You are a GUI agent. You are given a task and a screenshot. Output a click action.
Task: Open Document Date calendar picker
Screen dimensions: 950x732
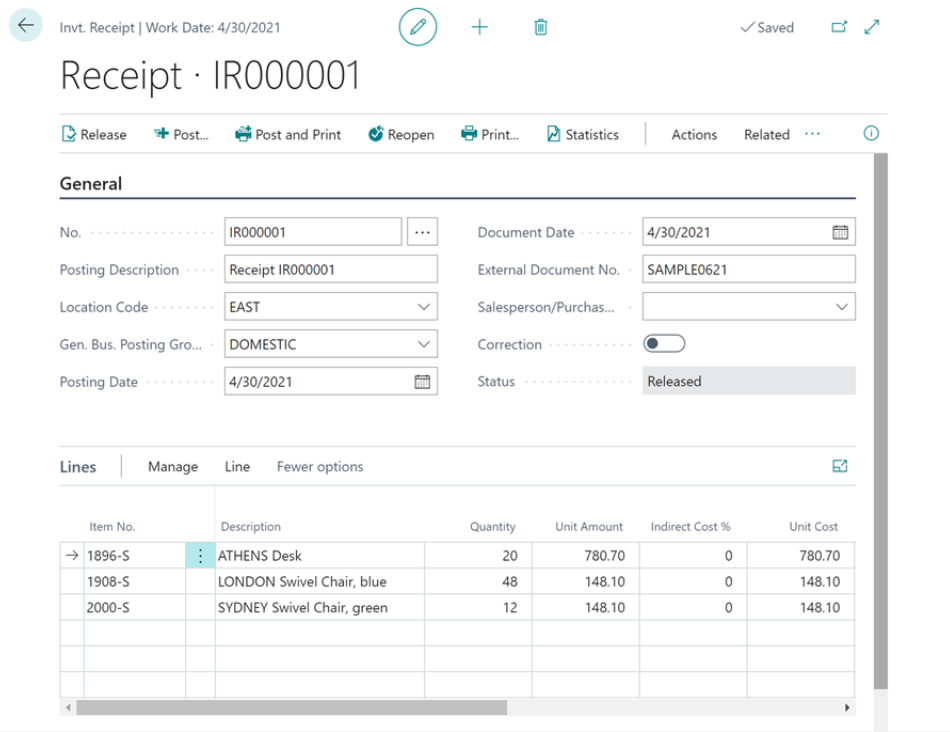coord(840,232)
